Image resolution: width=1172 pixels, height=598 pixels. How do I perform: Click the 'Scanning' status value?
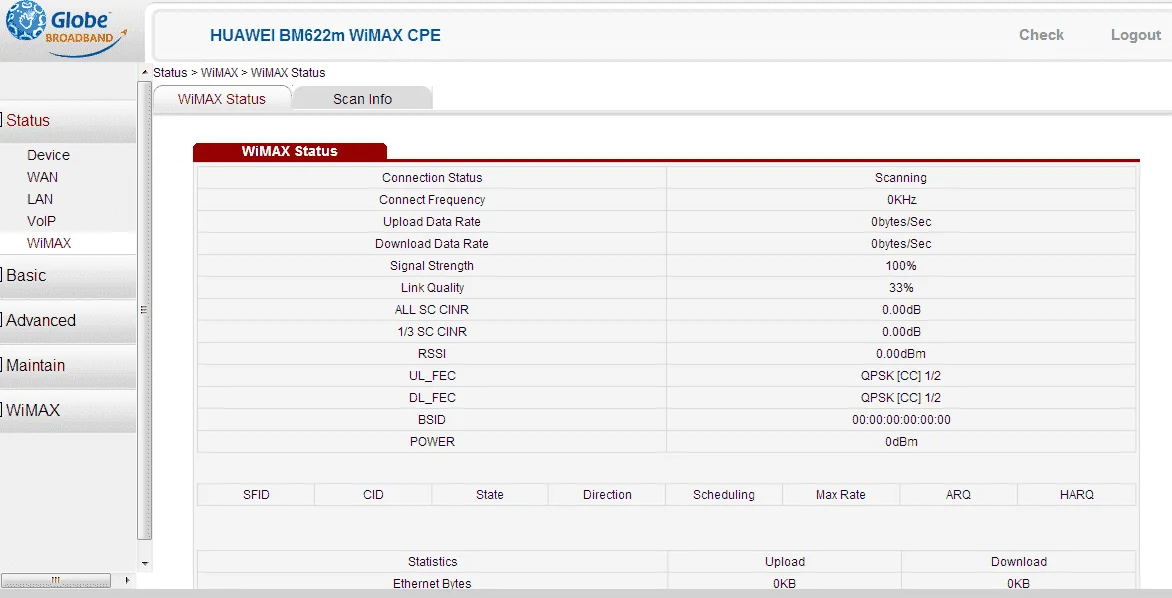[x=901, y=178]
